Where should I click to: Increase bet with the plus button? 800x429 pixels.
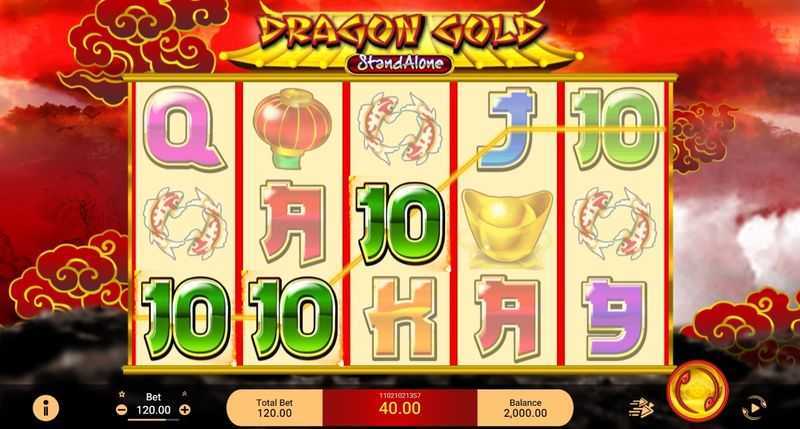point(185,410)
